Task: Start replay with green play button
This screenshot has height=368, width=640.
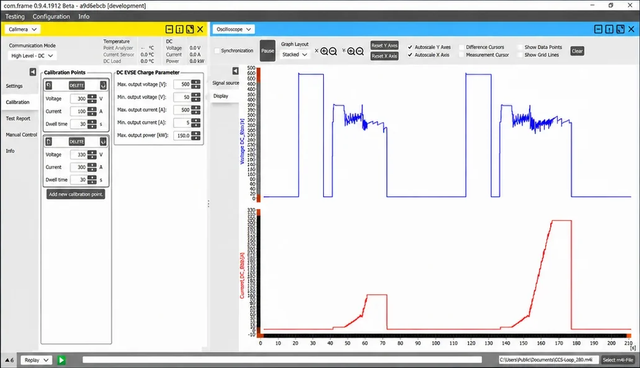Action: (61, 360)
